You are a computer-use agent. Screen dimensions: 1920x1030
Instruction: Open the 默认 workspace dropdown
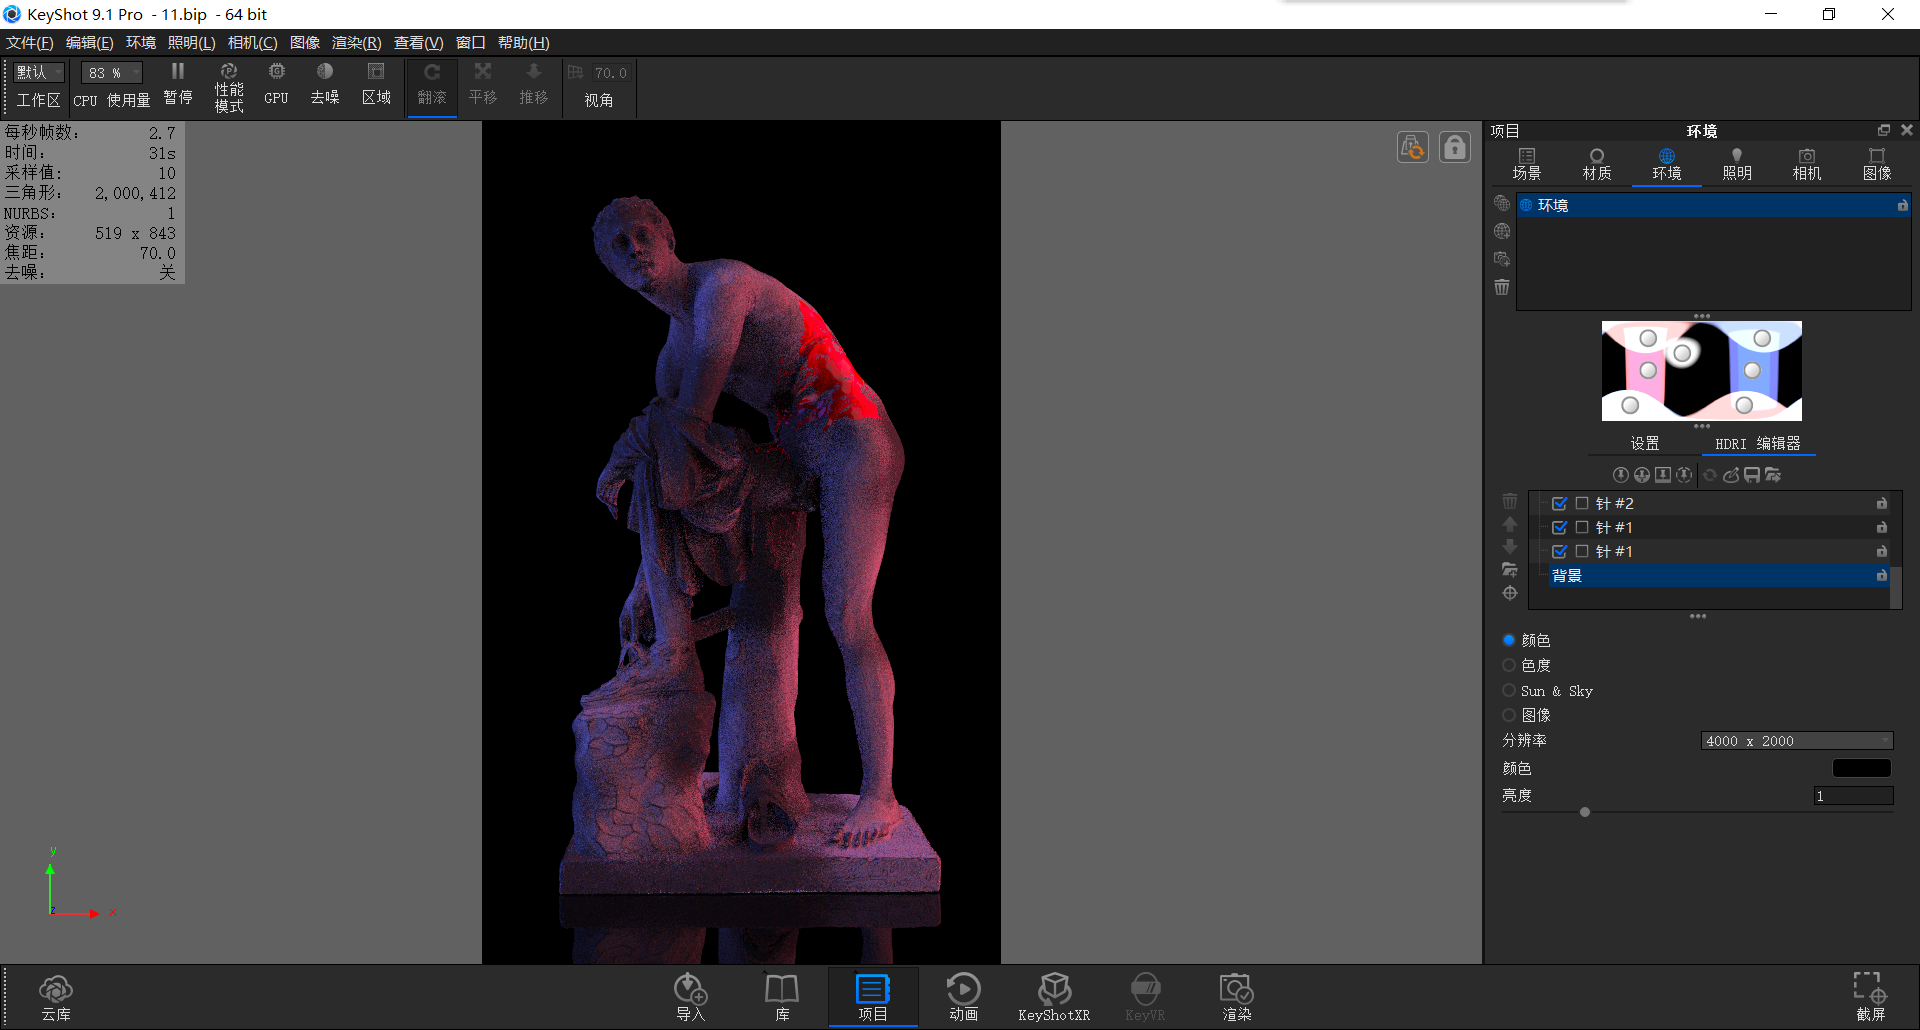coord(38,72)
